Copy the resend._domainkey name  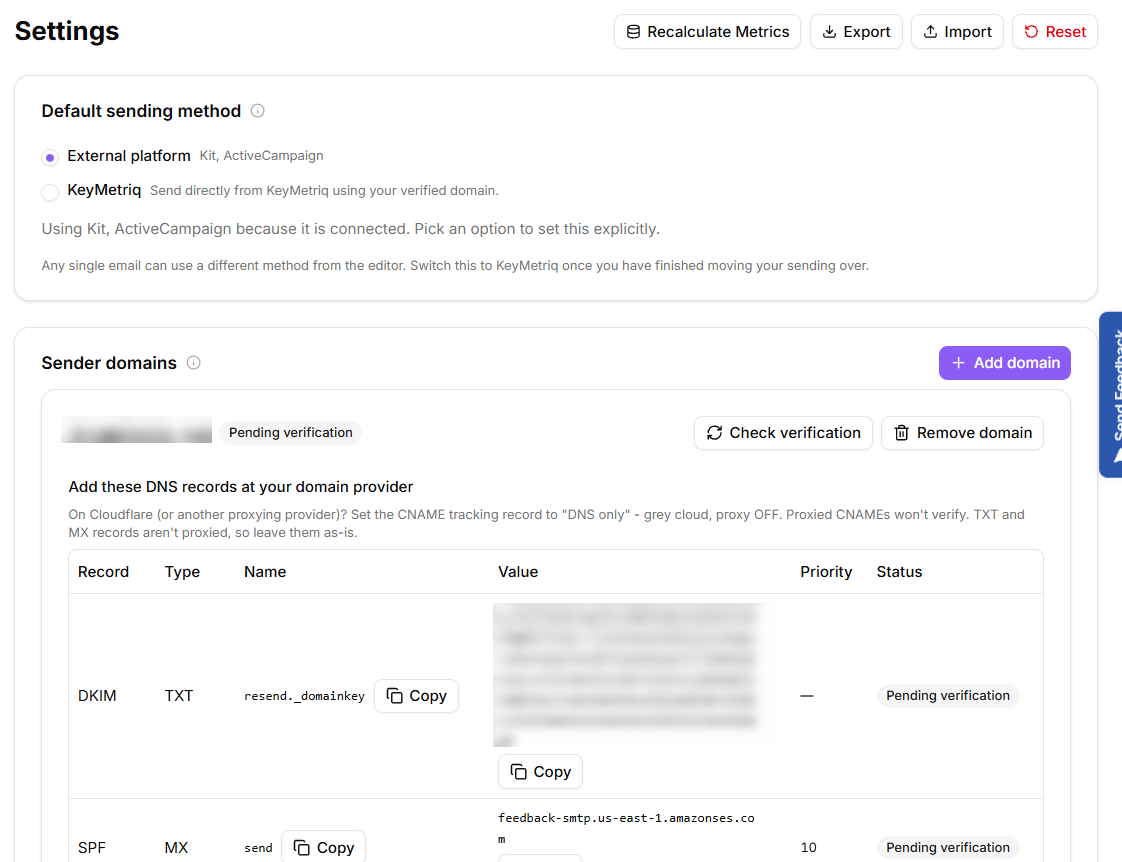tap(416, 696)
